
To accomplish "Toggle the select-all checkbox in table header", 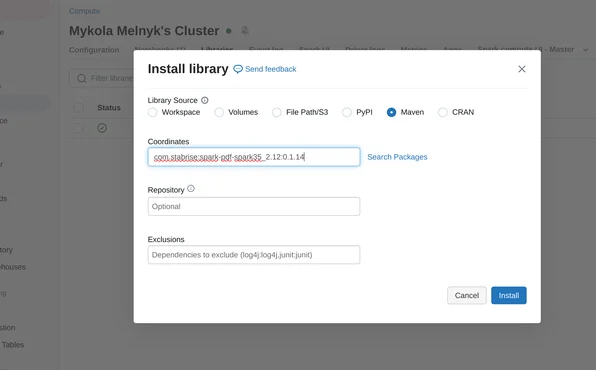I will point(78,108).
